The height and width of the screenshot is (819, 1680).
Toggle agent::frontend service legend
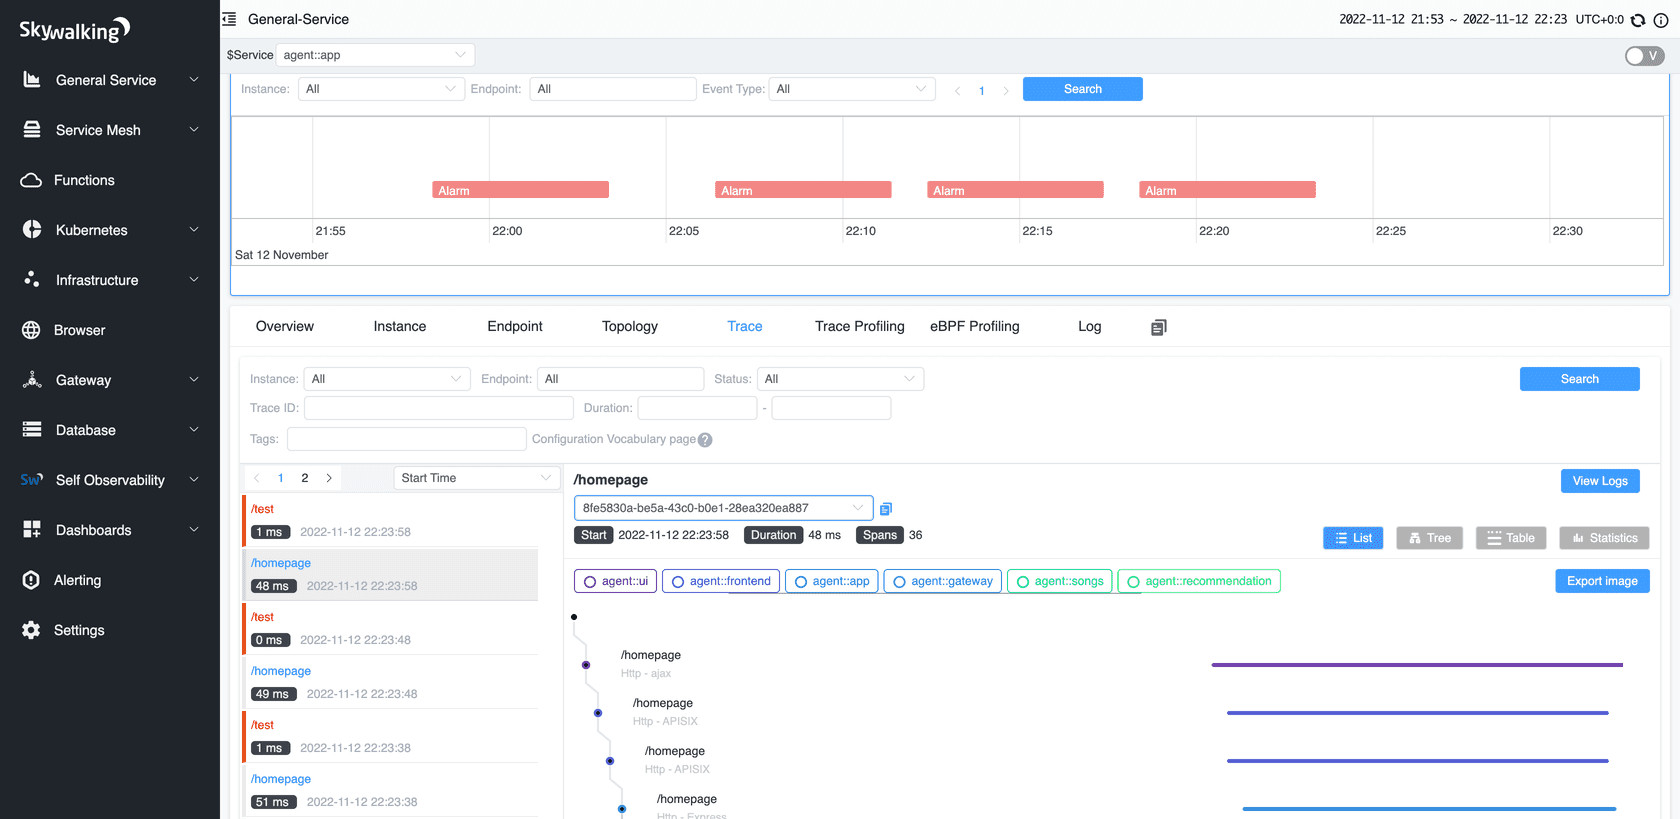click(x=721, y=581)
